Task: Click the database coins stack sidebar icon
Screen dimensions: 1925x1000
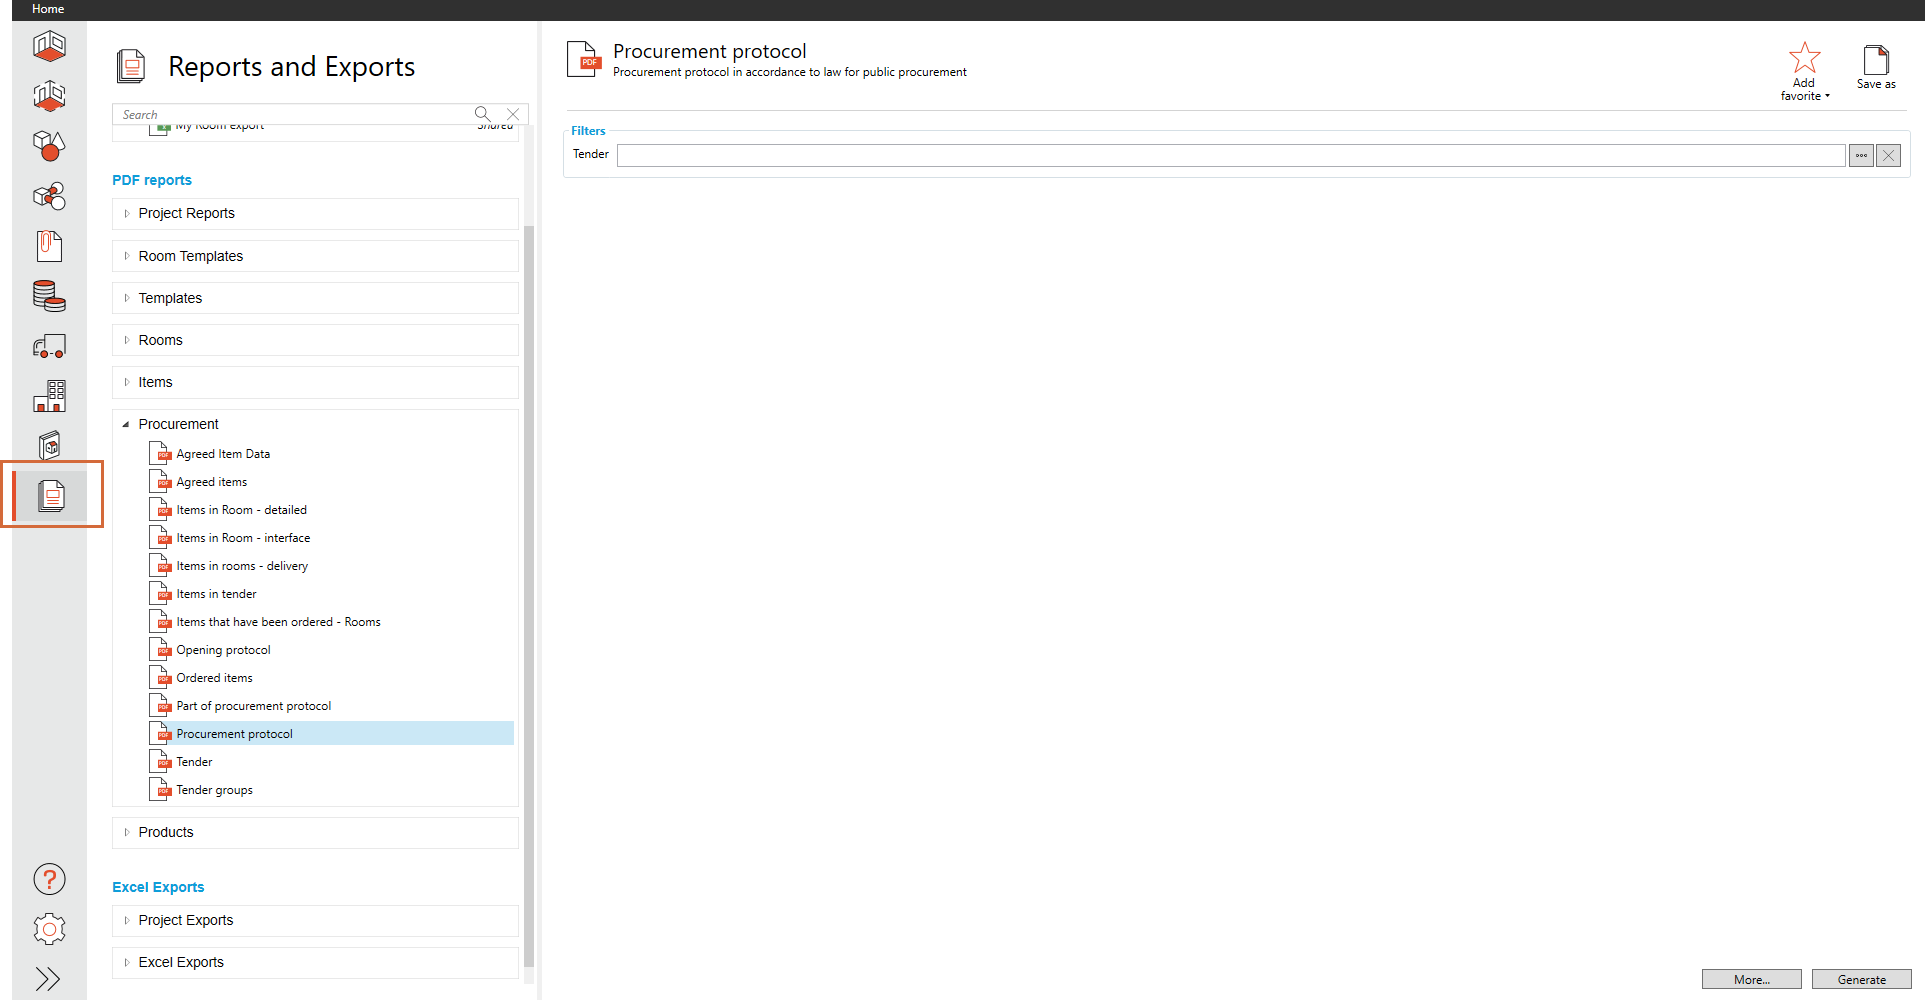Action: [49, 296]
